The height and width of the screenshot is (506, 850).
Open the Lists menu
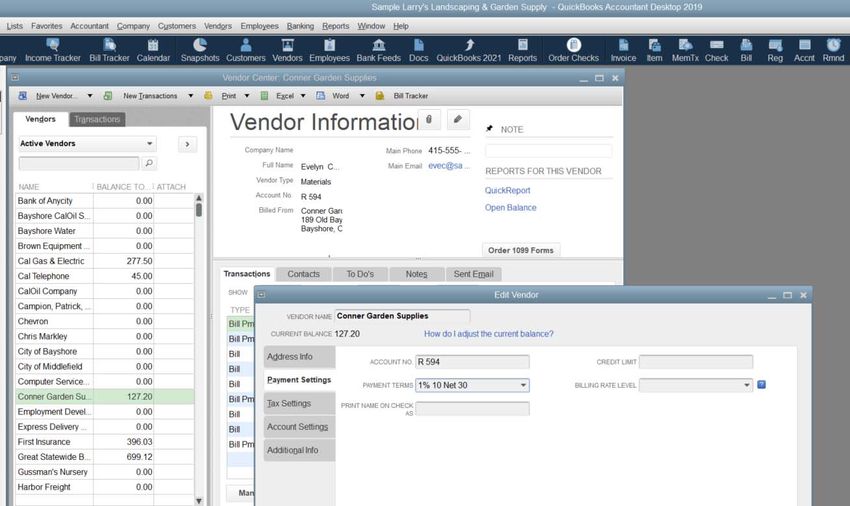pos(15,26)
